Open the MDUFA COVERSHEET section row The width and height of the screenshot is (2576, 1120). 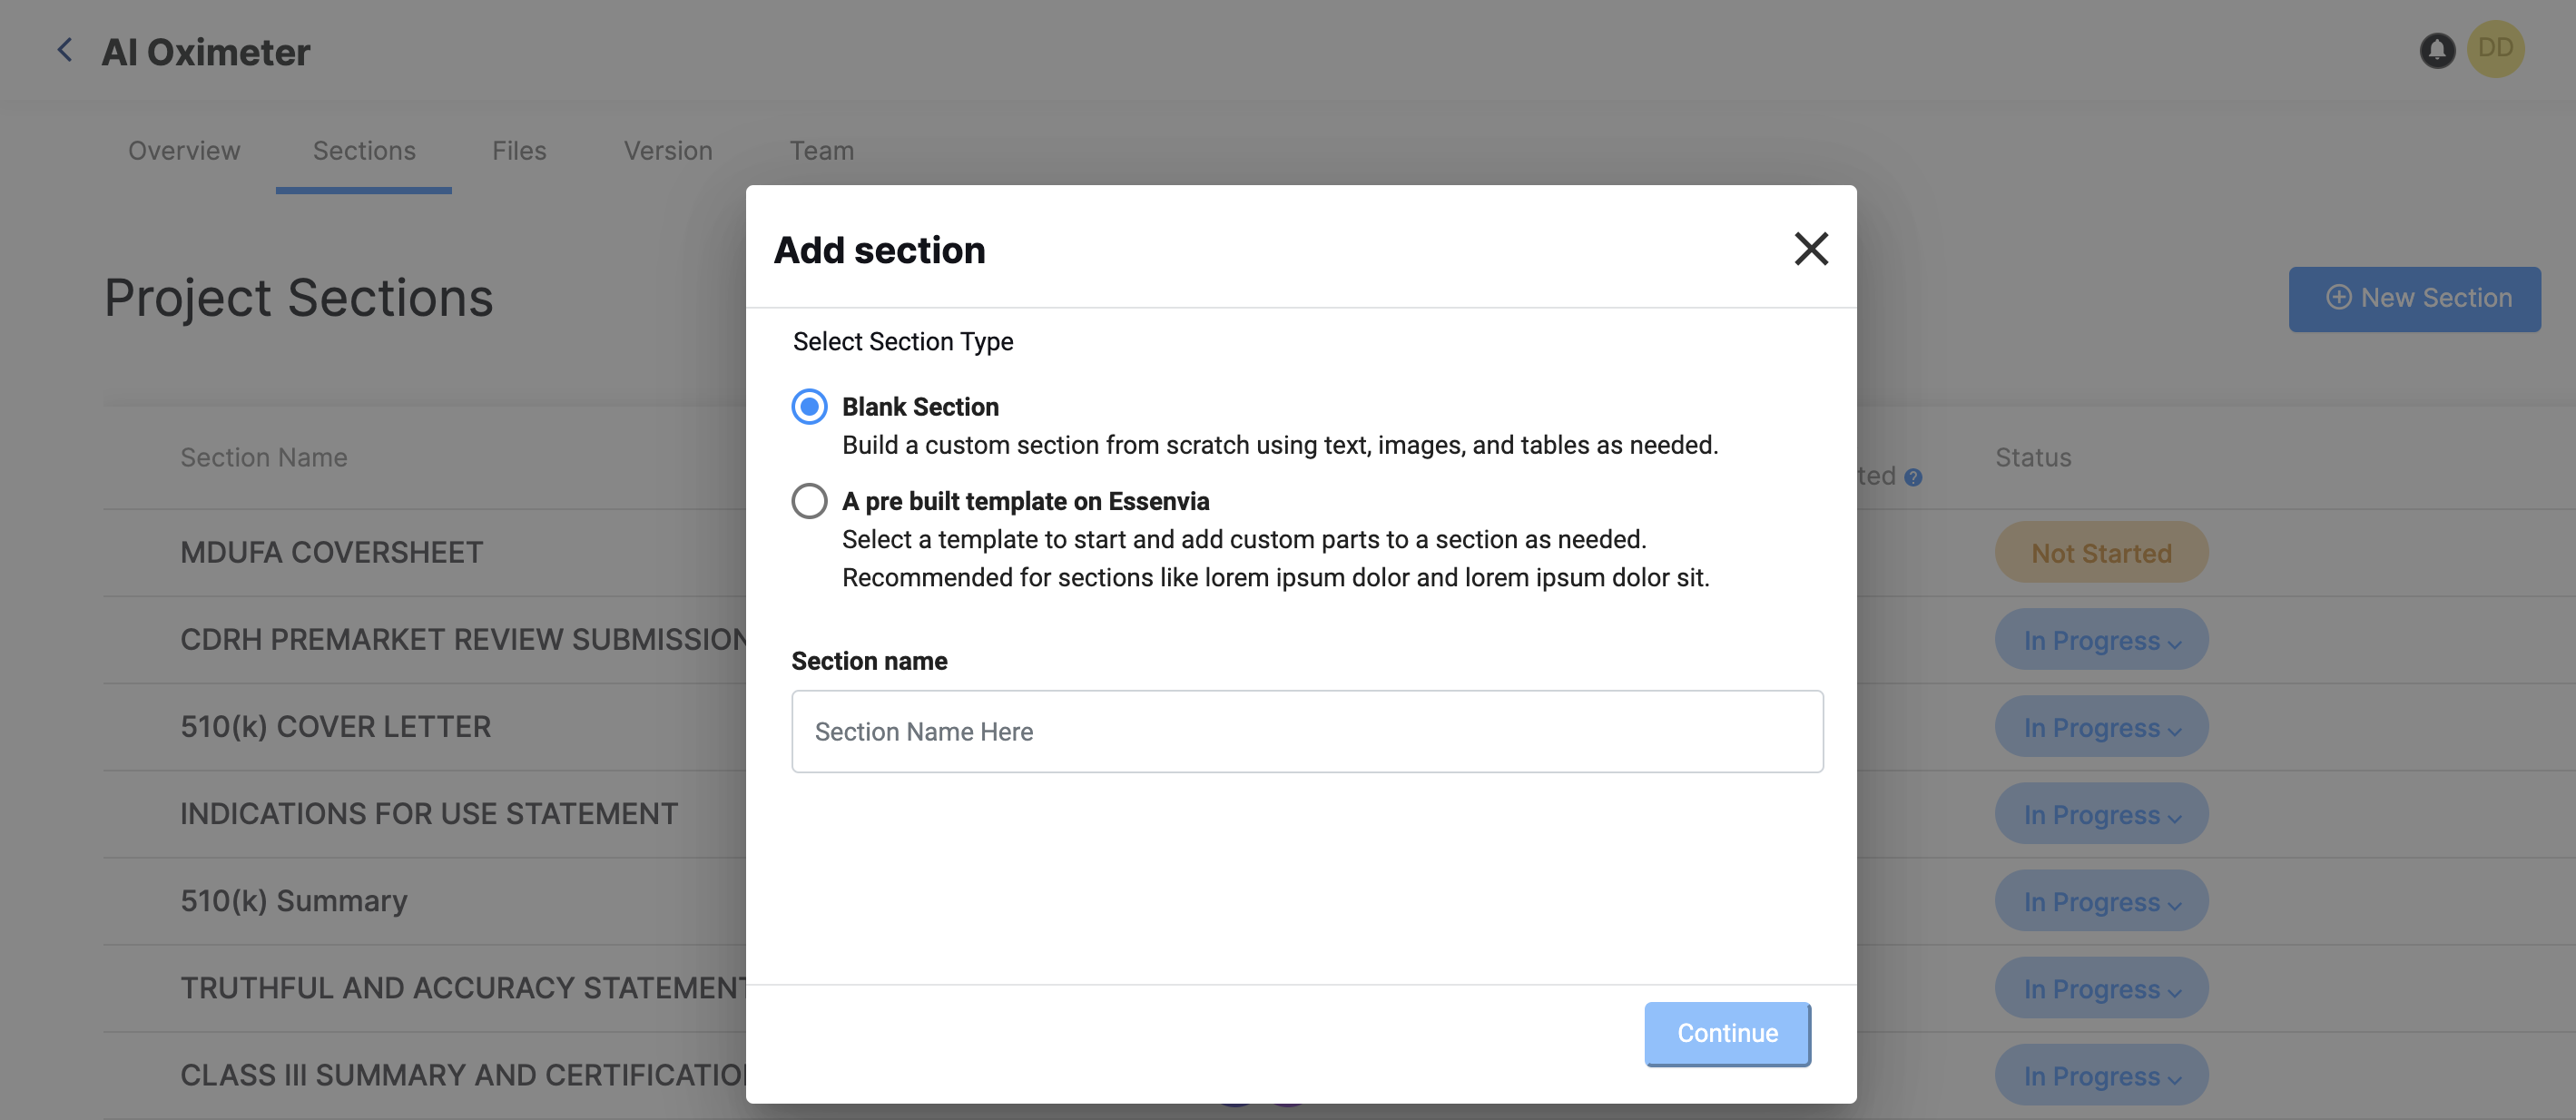click(331, 553)
